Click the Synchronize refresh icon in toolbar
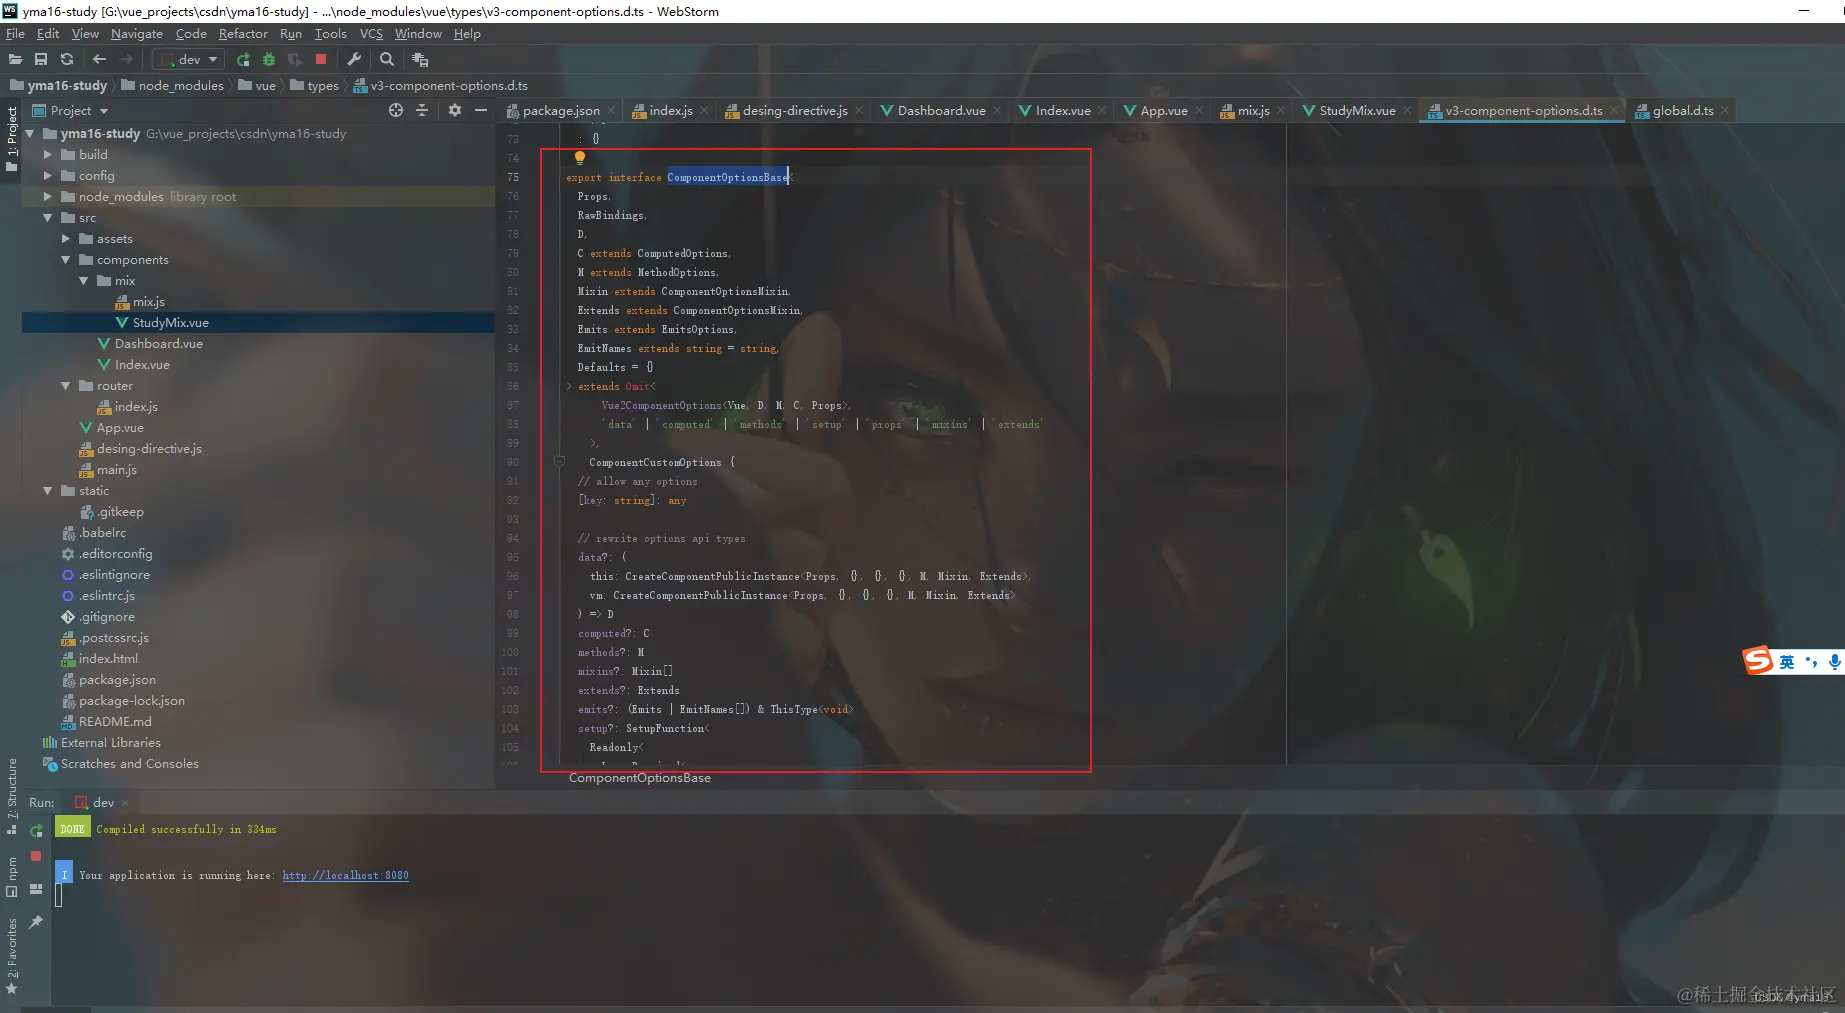 67,59
